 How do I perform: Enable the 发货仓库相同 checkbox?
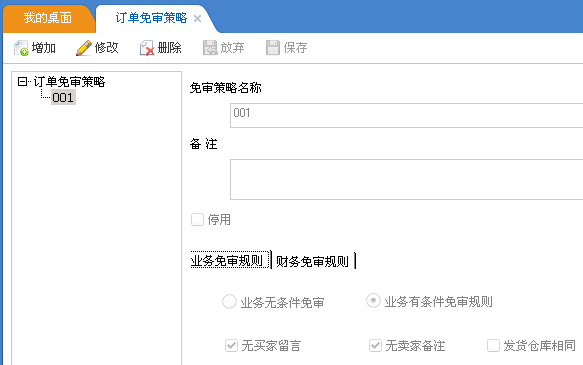493,345
